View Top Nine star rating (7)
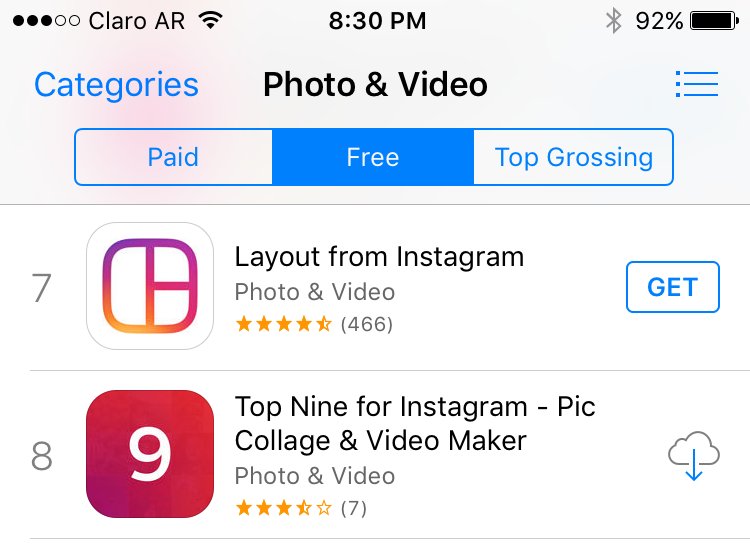 [x=301, y=508]
